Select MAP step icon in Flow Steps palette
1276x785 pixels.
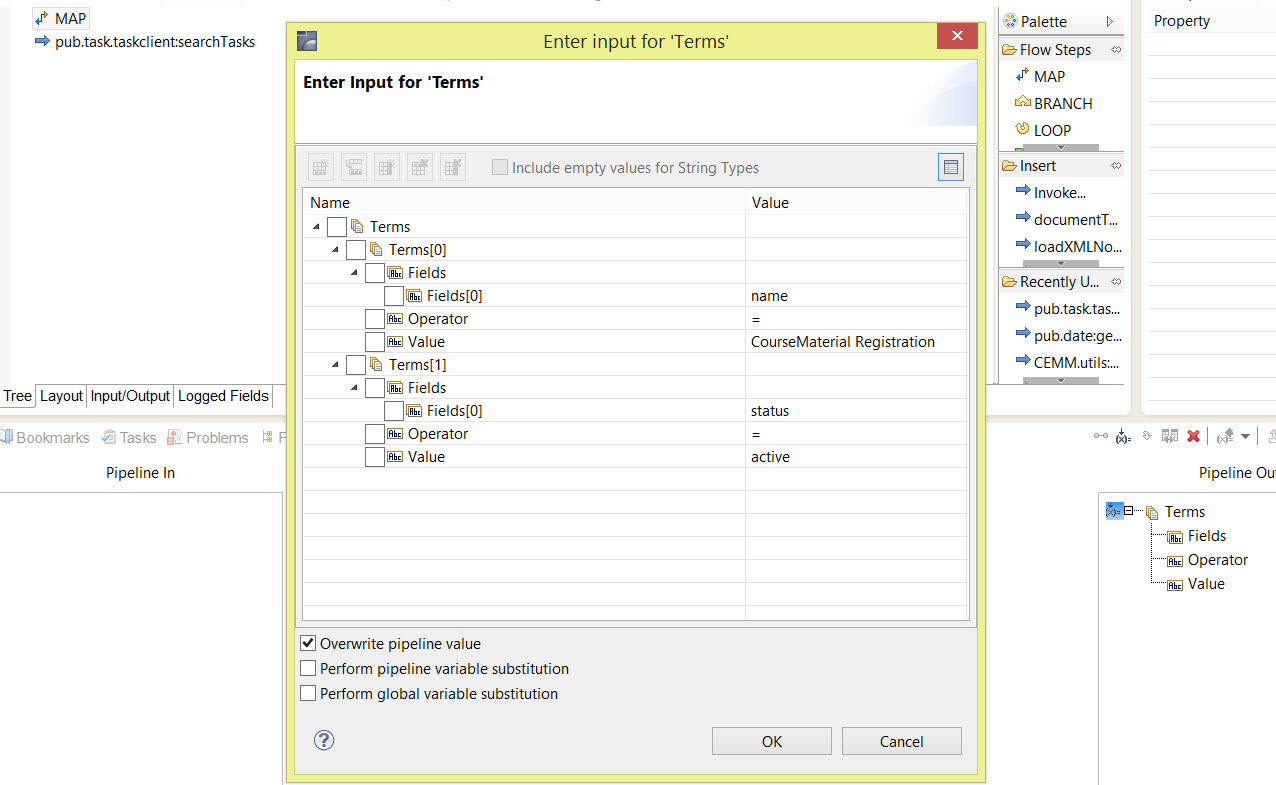click(1022, 76)
